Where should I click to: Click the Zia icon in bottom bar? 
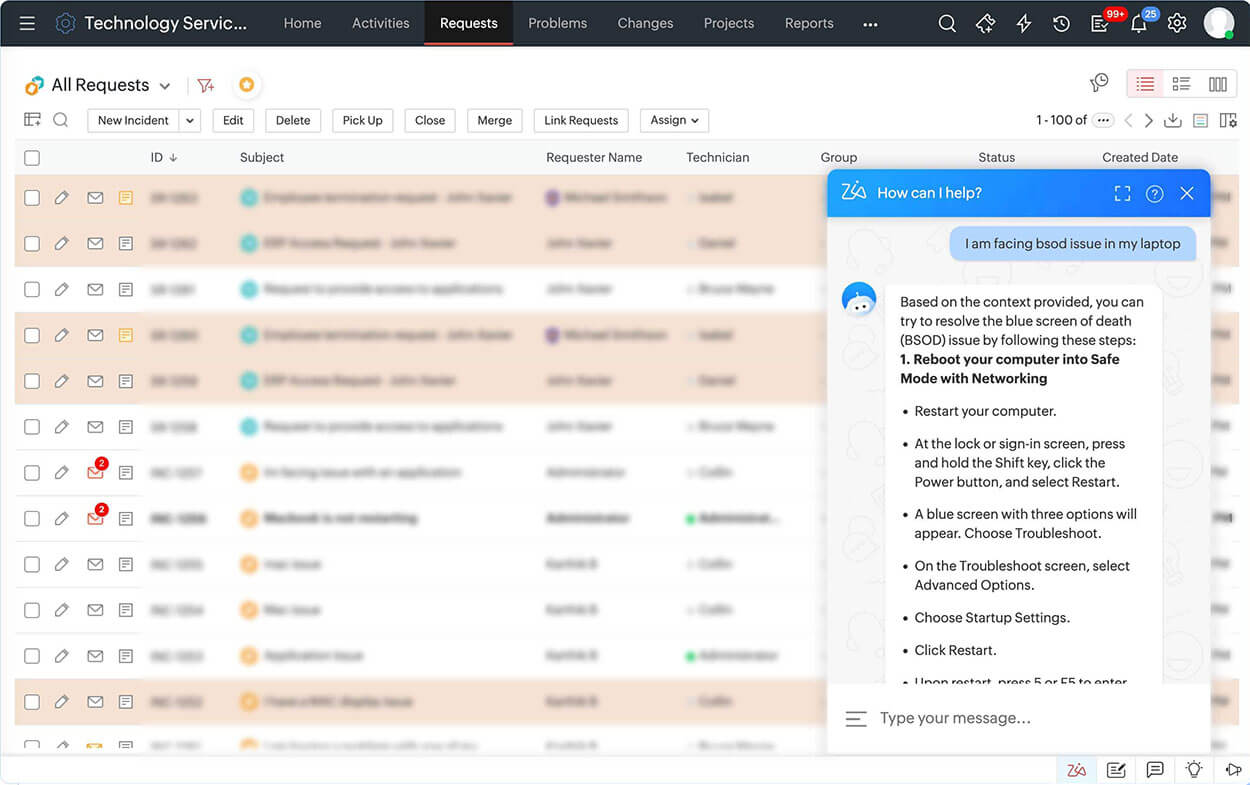[x=1076, y=769]
